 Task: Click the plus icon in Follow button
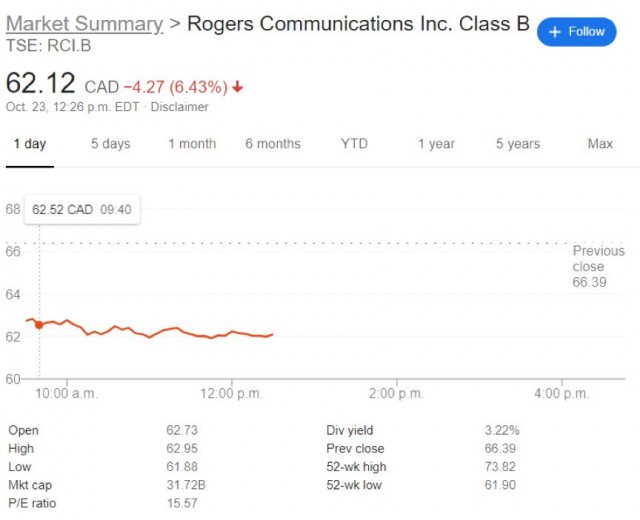pos(556,32)
